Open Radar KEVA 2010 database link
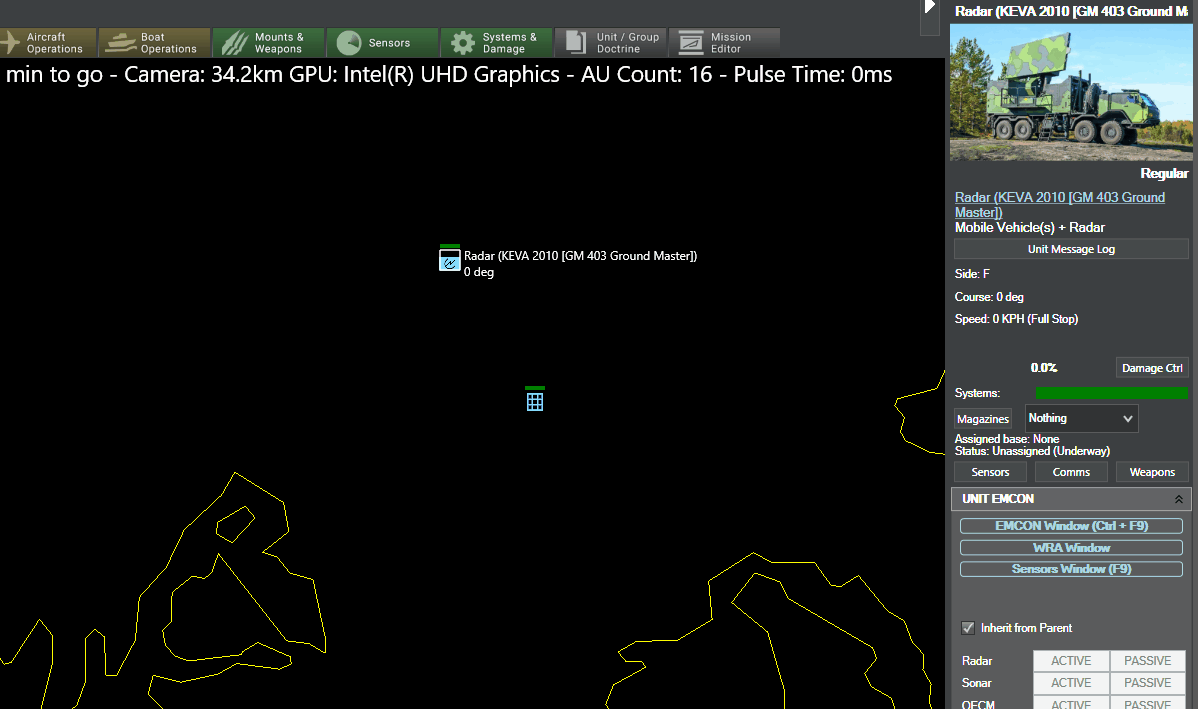 click(1060, 205)
